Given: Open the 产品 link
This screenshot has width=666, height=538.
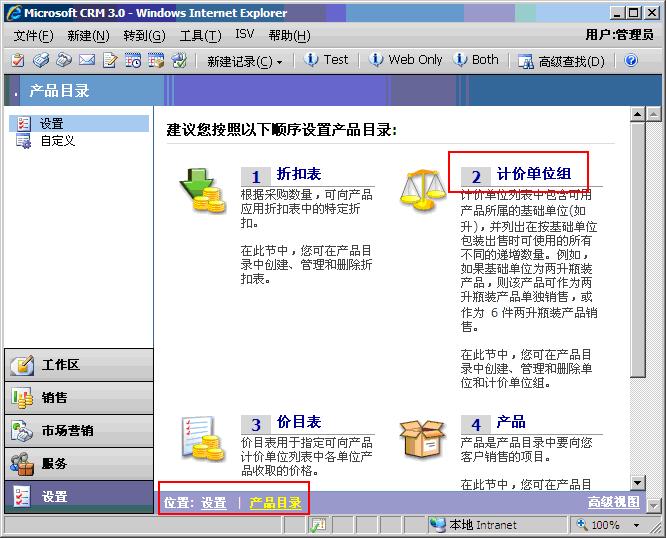Looking at the screenshot, I should 511,422.
